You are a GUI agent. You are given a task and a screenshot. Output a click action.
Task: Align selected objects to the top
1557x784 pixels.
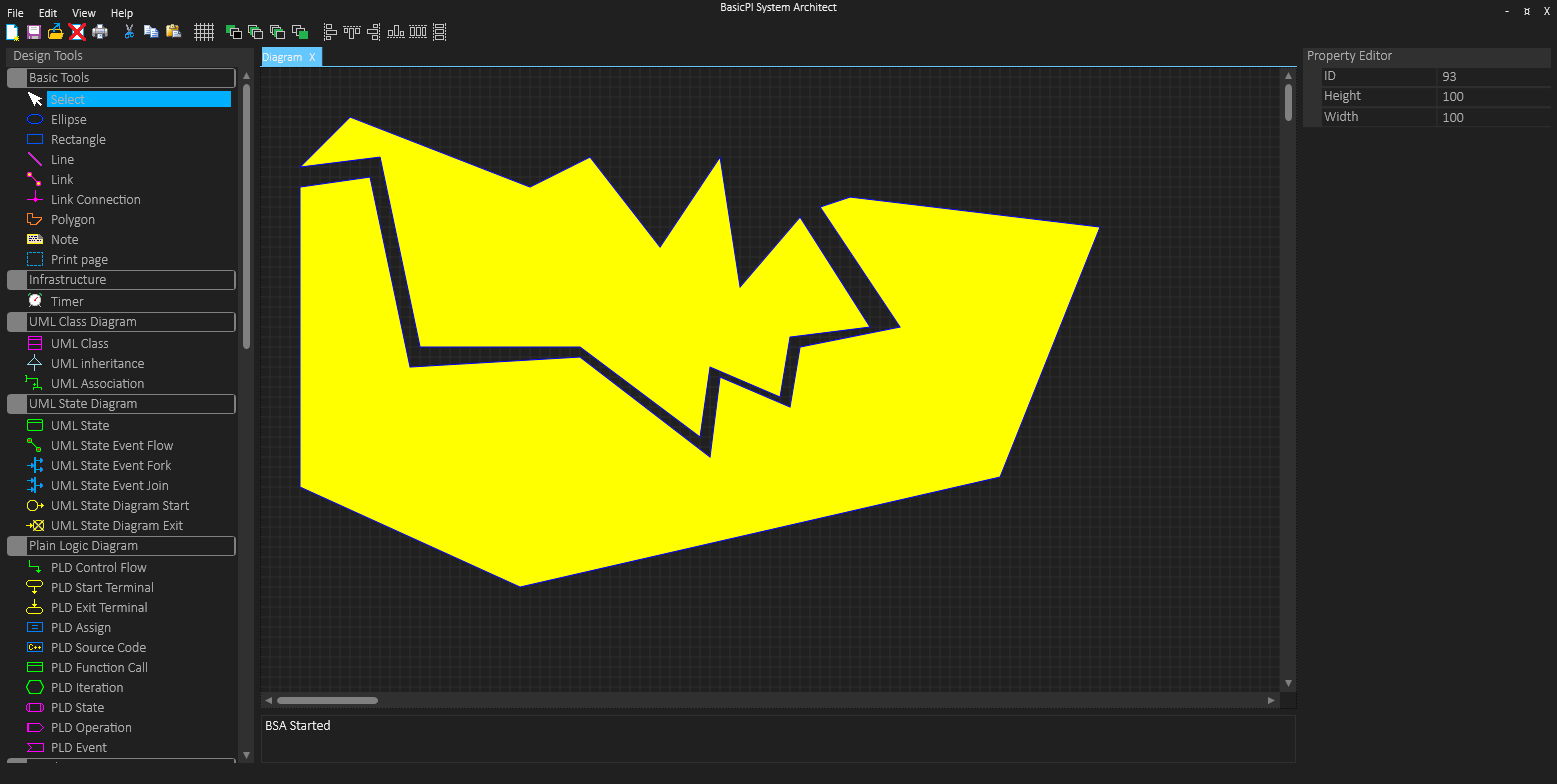(352, 32)
